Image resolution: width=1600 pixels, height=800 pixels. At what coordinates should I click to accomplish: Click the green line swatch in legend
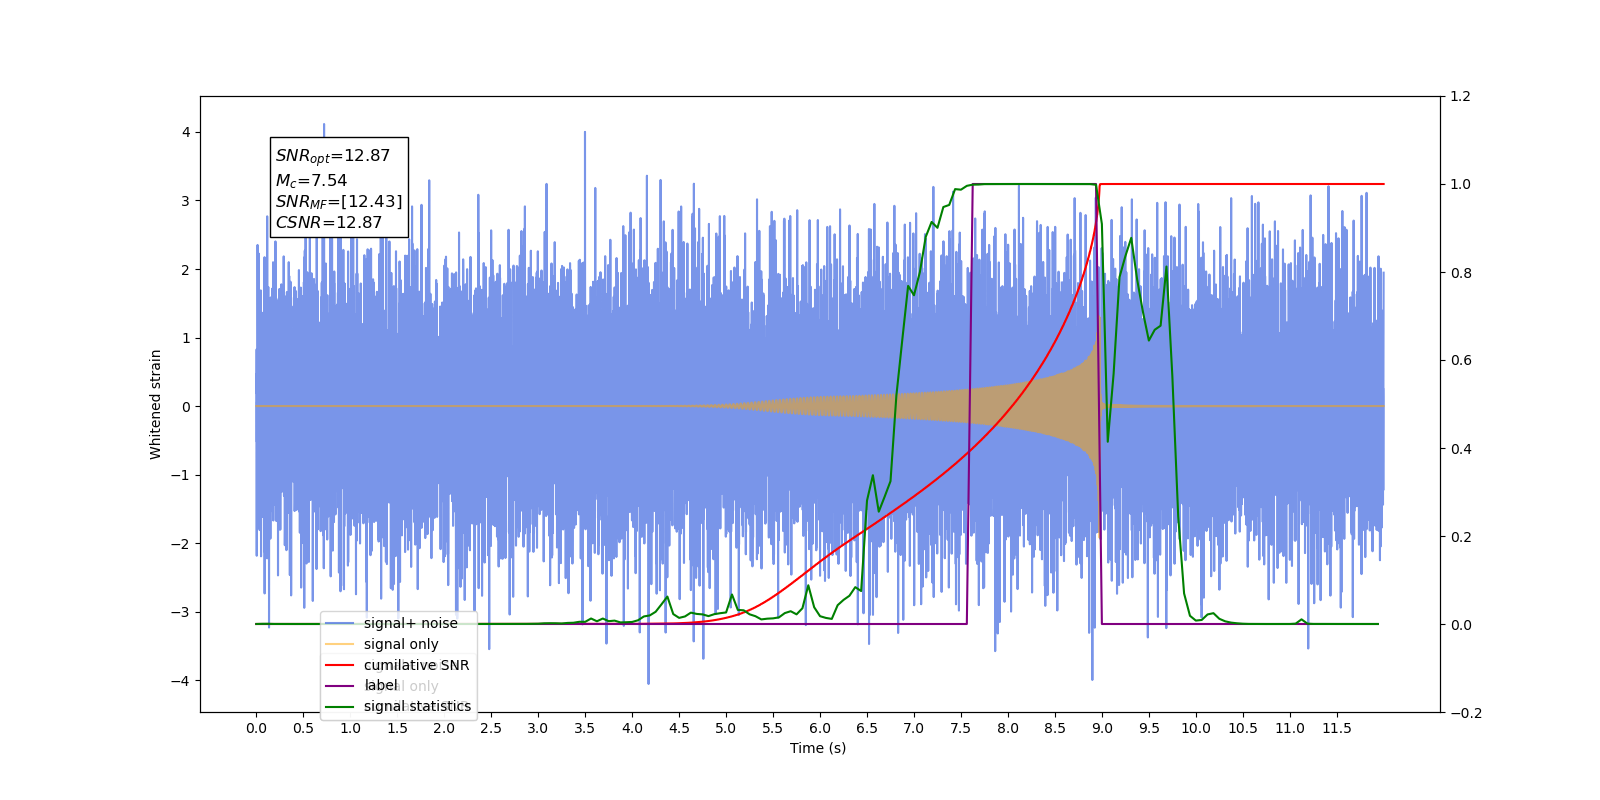(x=340, y=706)
